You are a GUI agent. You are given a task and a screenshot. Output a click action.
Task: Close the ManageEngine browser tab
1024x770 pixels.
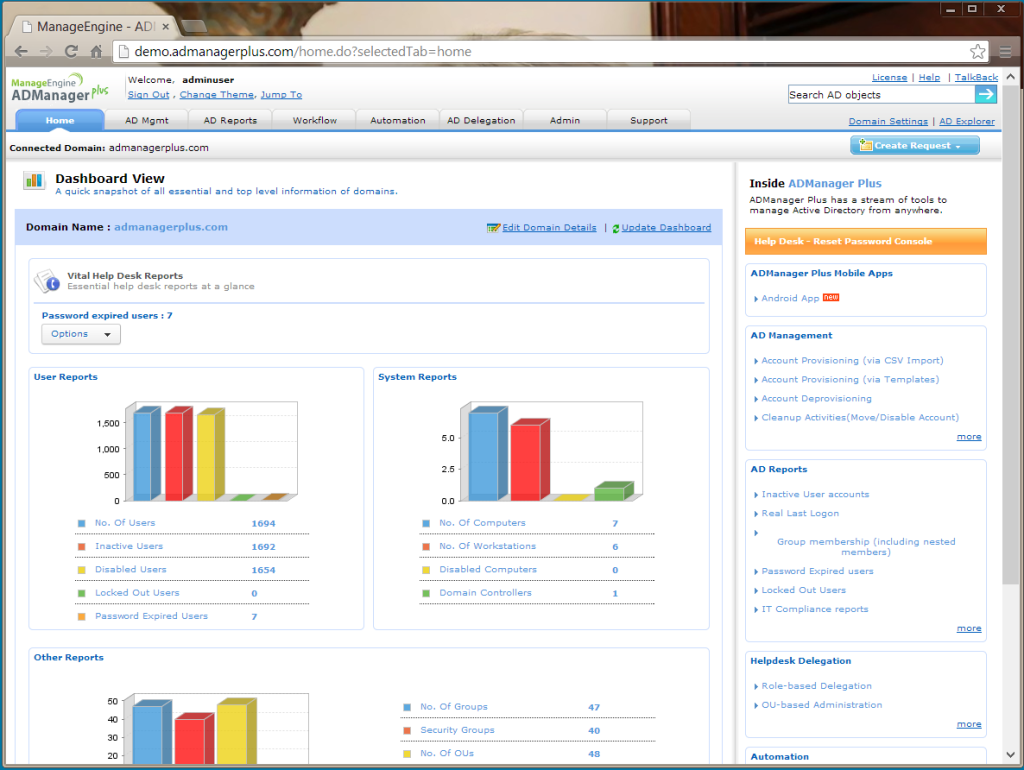(166, 27)
